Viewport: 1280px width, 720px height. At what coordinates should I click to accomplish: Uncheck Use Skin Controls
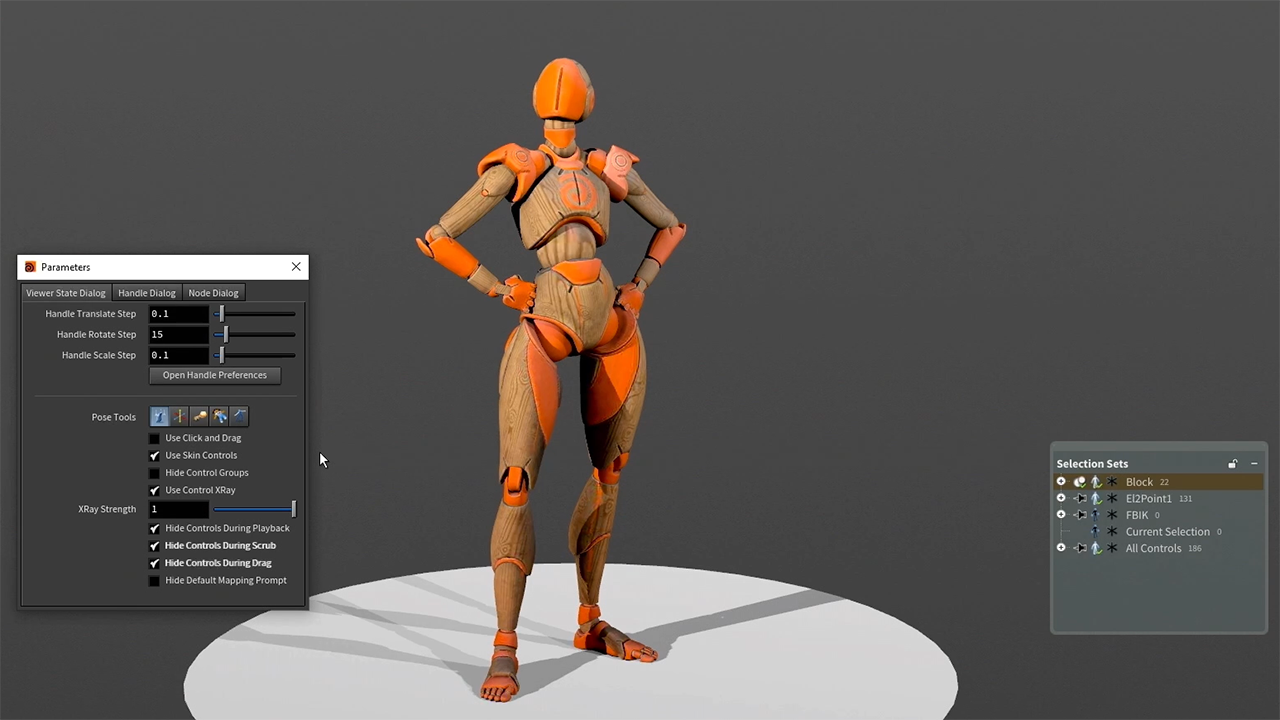pos(154,456)
